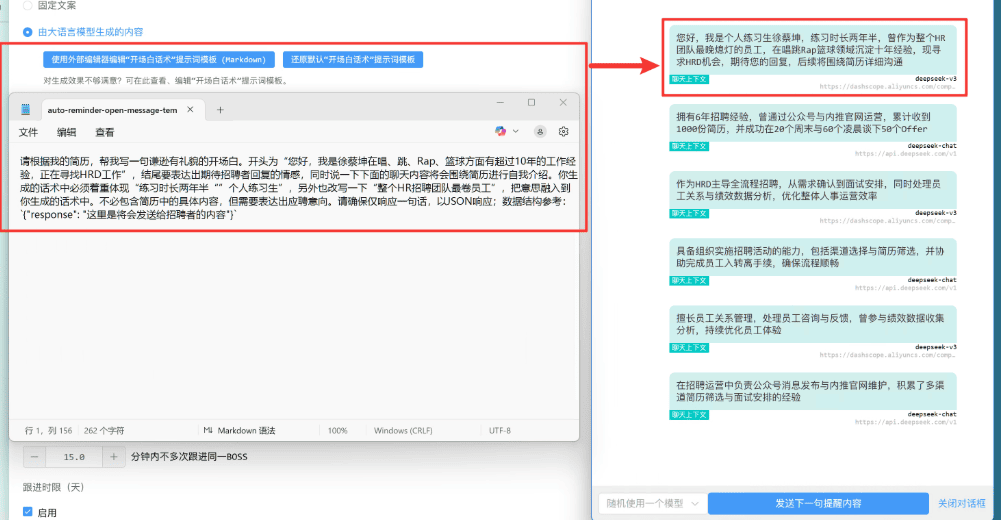Click the chat message starting 作为HRD主导全流程招聘

pyautogui.click(x=813, y=189)
